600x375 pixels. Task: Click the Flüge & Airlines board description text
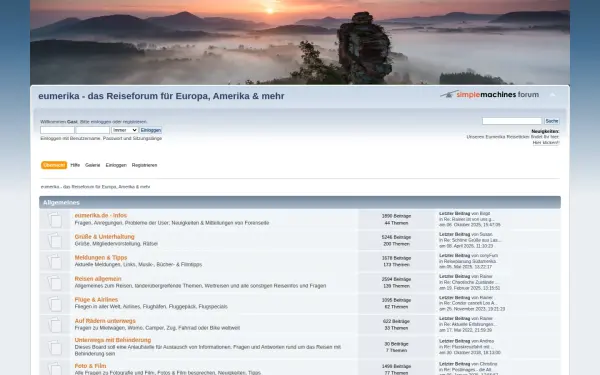(x=151, y=307)
